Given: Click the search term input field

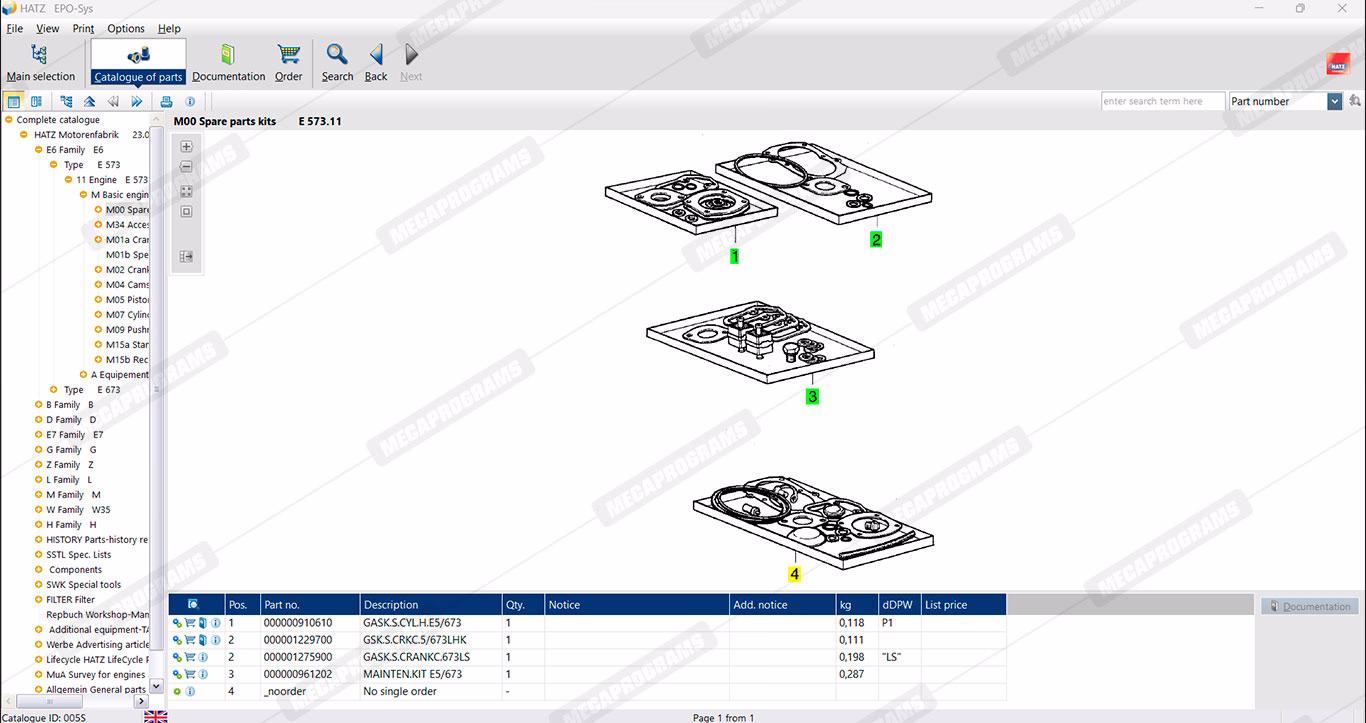Looking at the screenshot, I should point(1162,101).
